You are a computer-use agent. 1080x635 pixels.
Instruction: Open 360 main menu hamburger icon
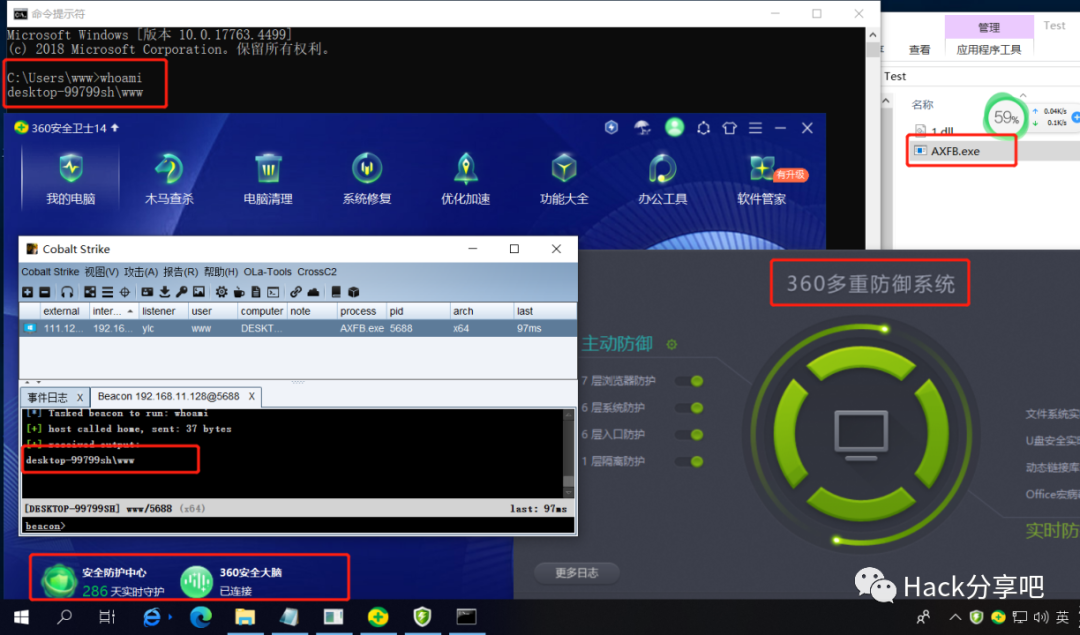(756, 128)
